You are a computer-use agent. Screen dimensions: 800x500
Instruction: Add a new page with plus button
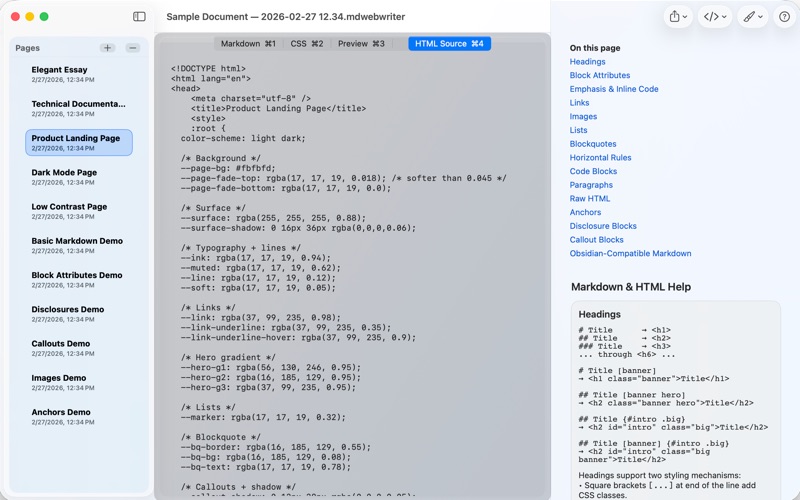[107, 47]
